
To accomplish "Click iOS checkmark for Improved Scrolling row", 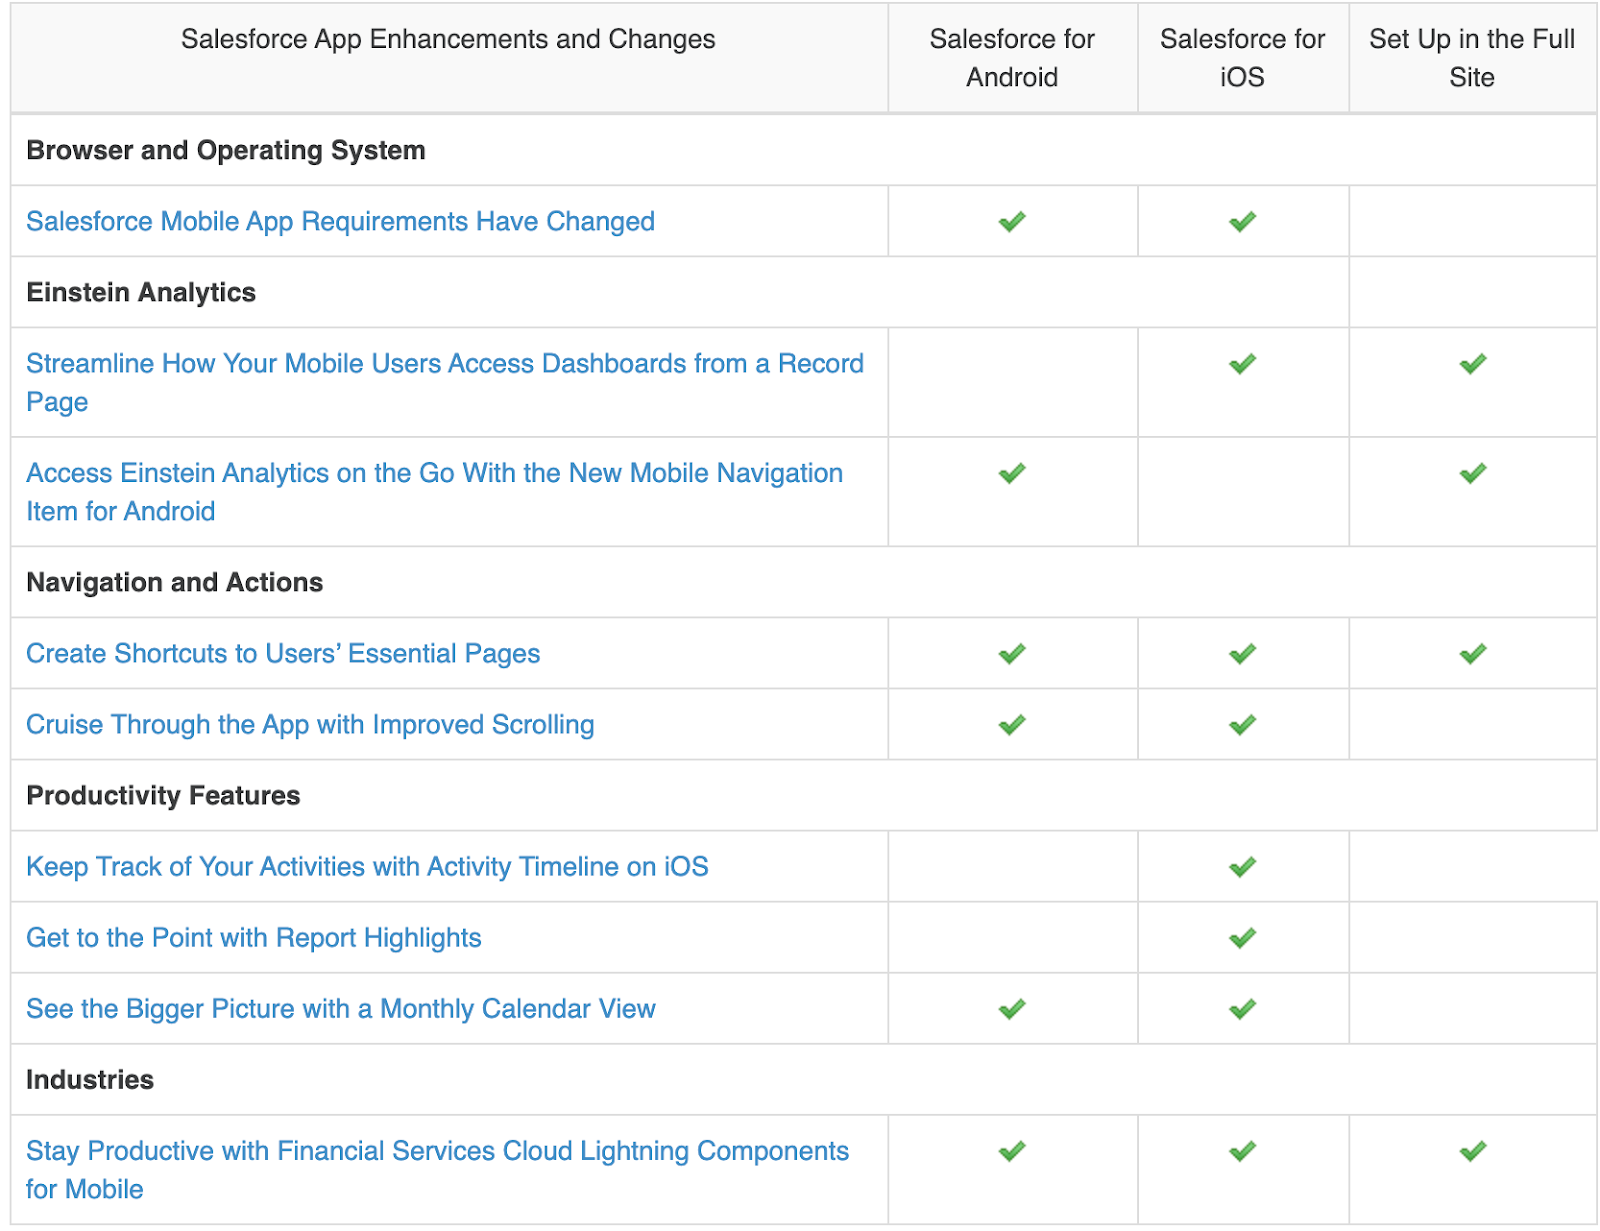I will [x=1242, y=725].
